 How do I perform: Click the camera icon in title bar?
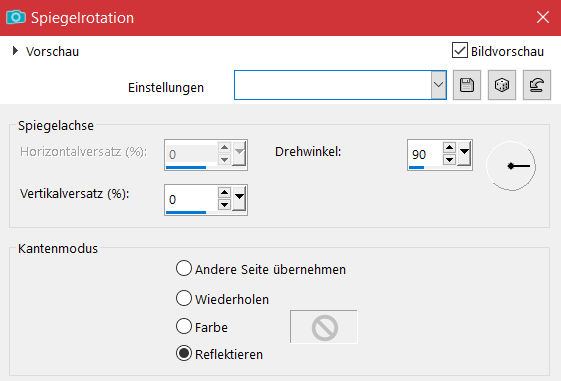[x=16, y=17]
